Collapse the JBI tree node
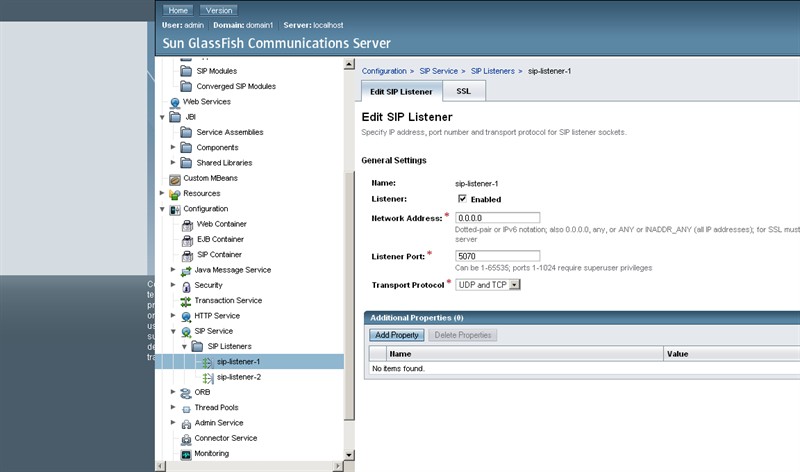This screenshot has width=800, height=472. [162, 117]
